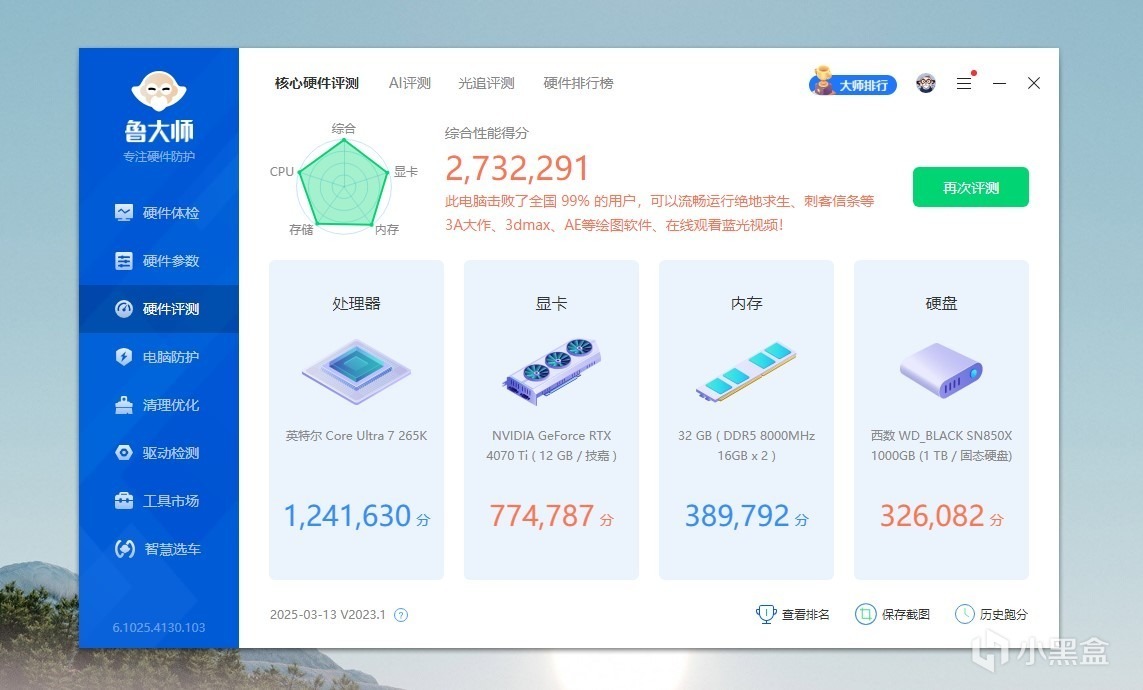Viewport: 1143px width, 690px height.
Task: Switch to the 光追评测 tab
Action: point(486,83)
